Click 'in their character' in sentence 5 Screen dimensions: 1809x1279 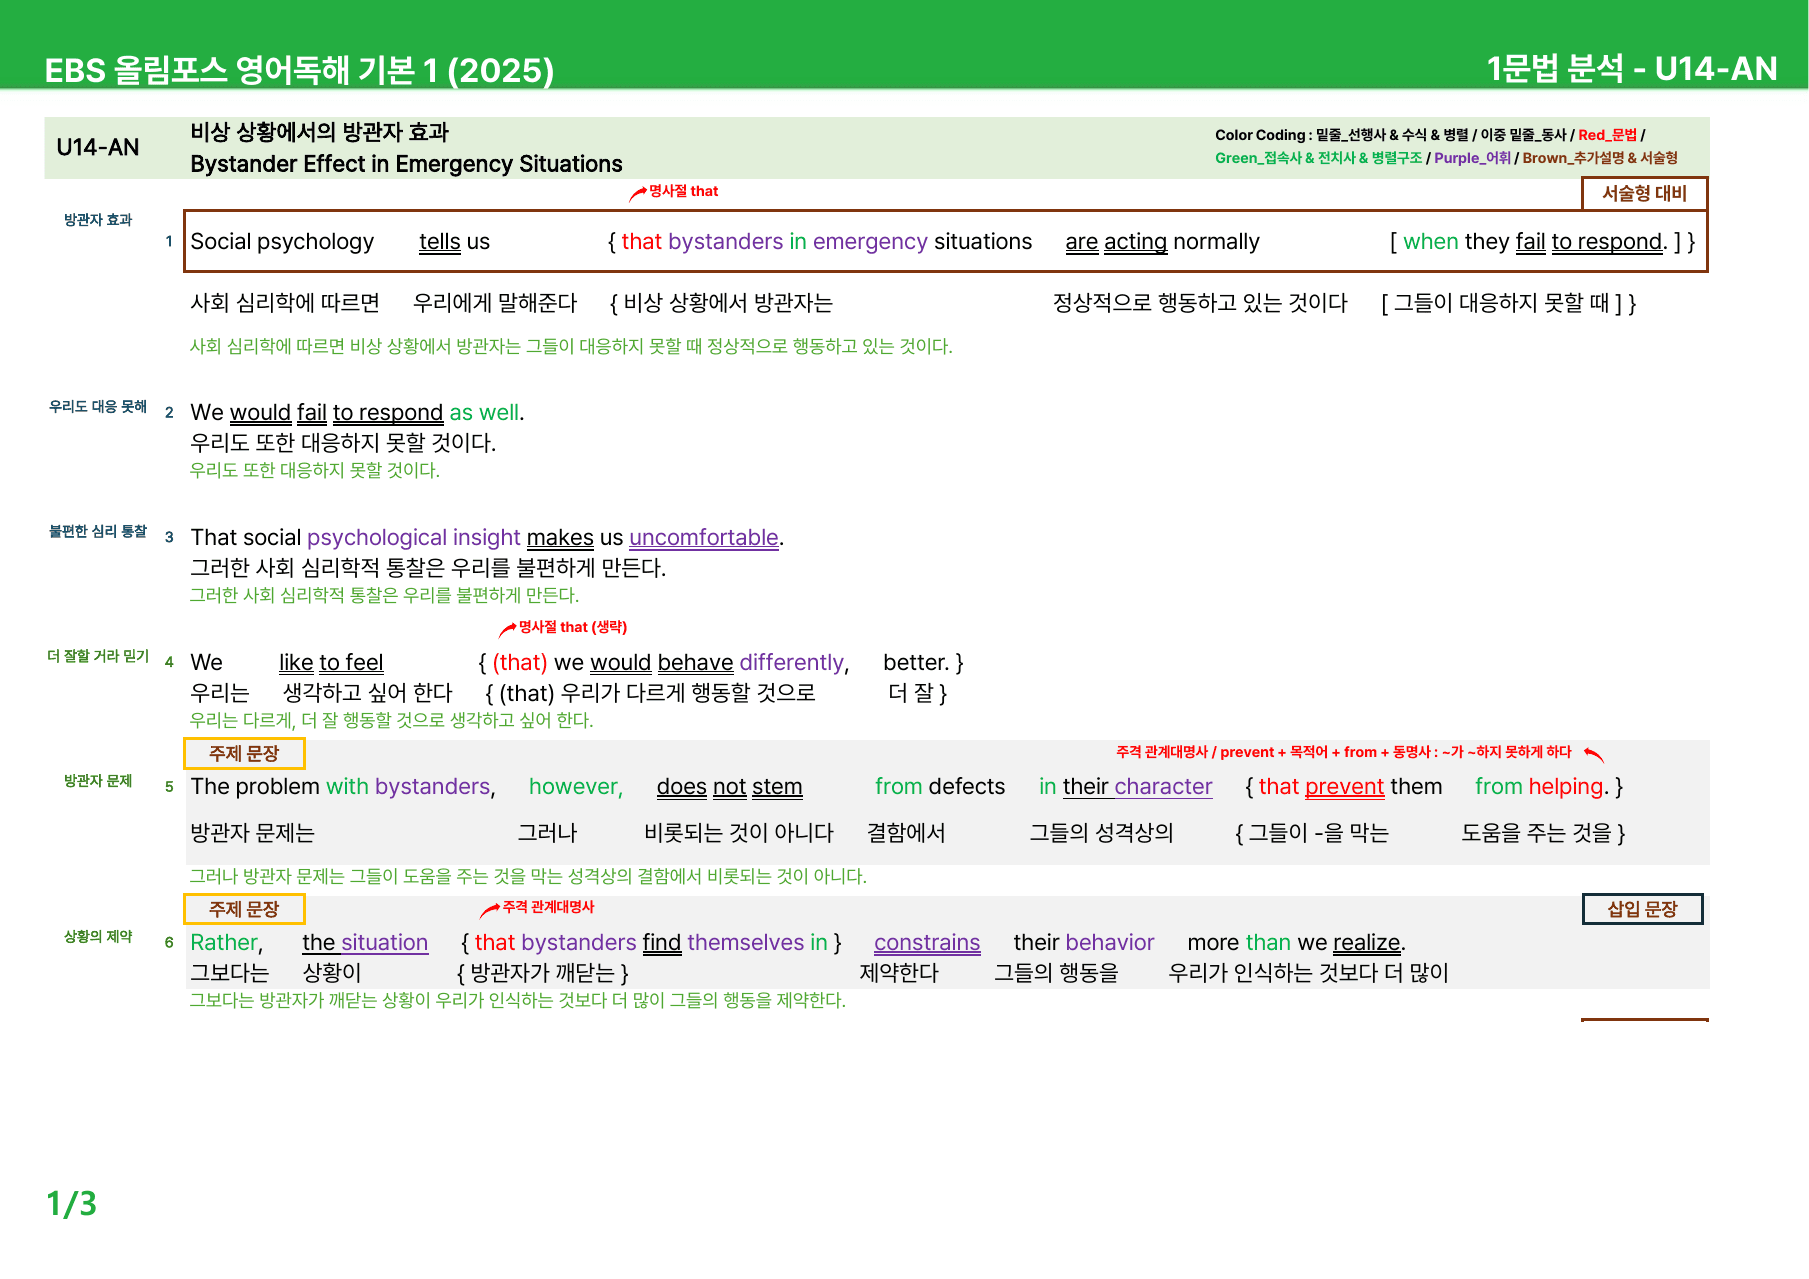1126,787
